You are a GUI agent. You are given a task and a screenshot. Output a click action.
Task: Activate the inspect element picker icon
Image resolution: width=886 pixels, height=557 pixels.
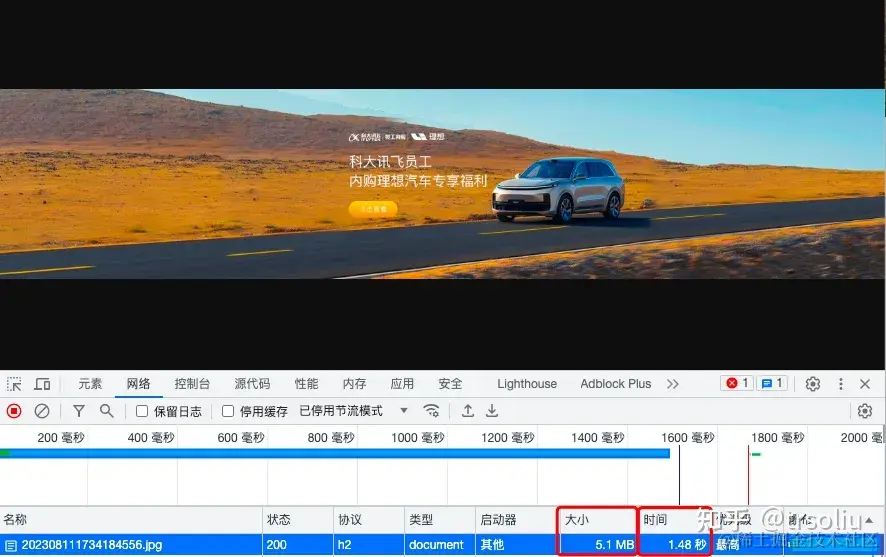pos(14,384)
